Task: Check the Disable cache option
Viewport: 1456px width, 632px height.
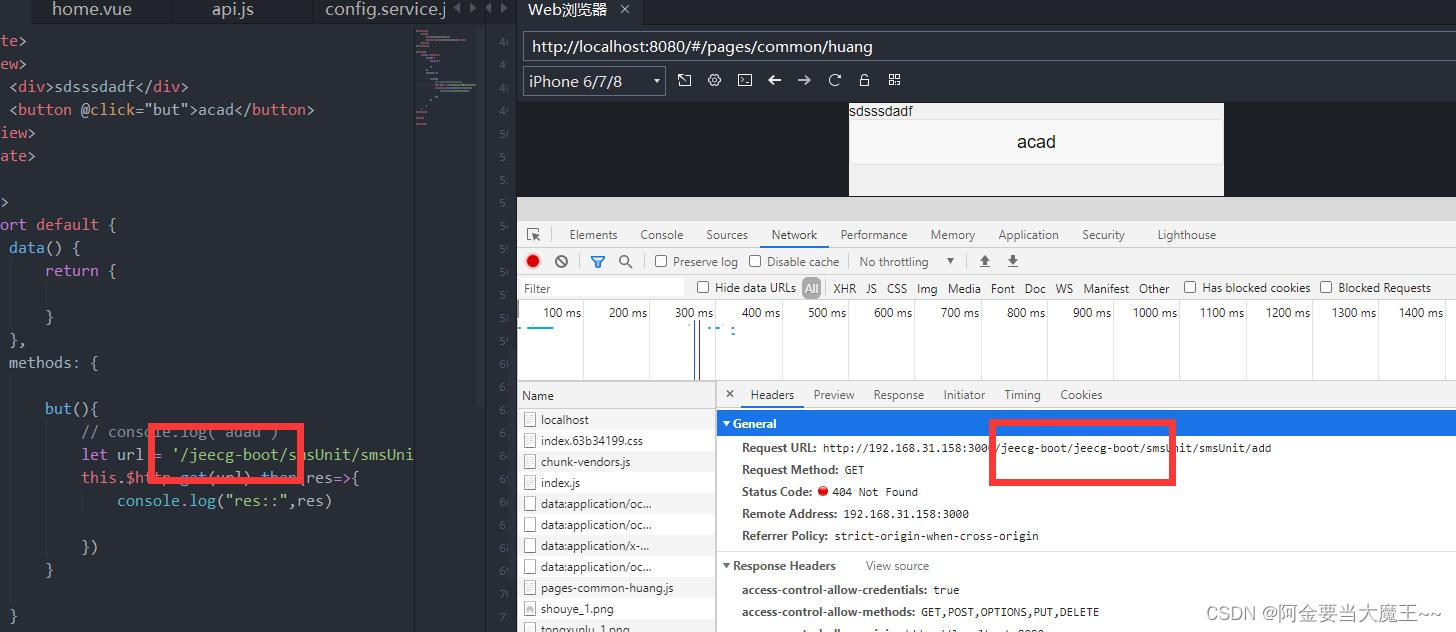Action: coord(755,261)
